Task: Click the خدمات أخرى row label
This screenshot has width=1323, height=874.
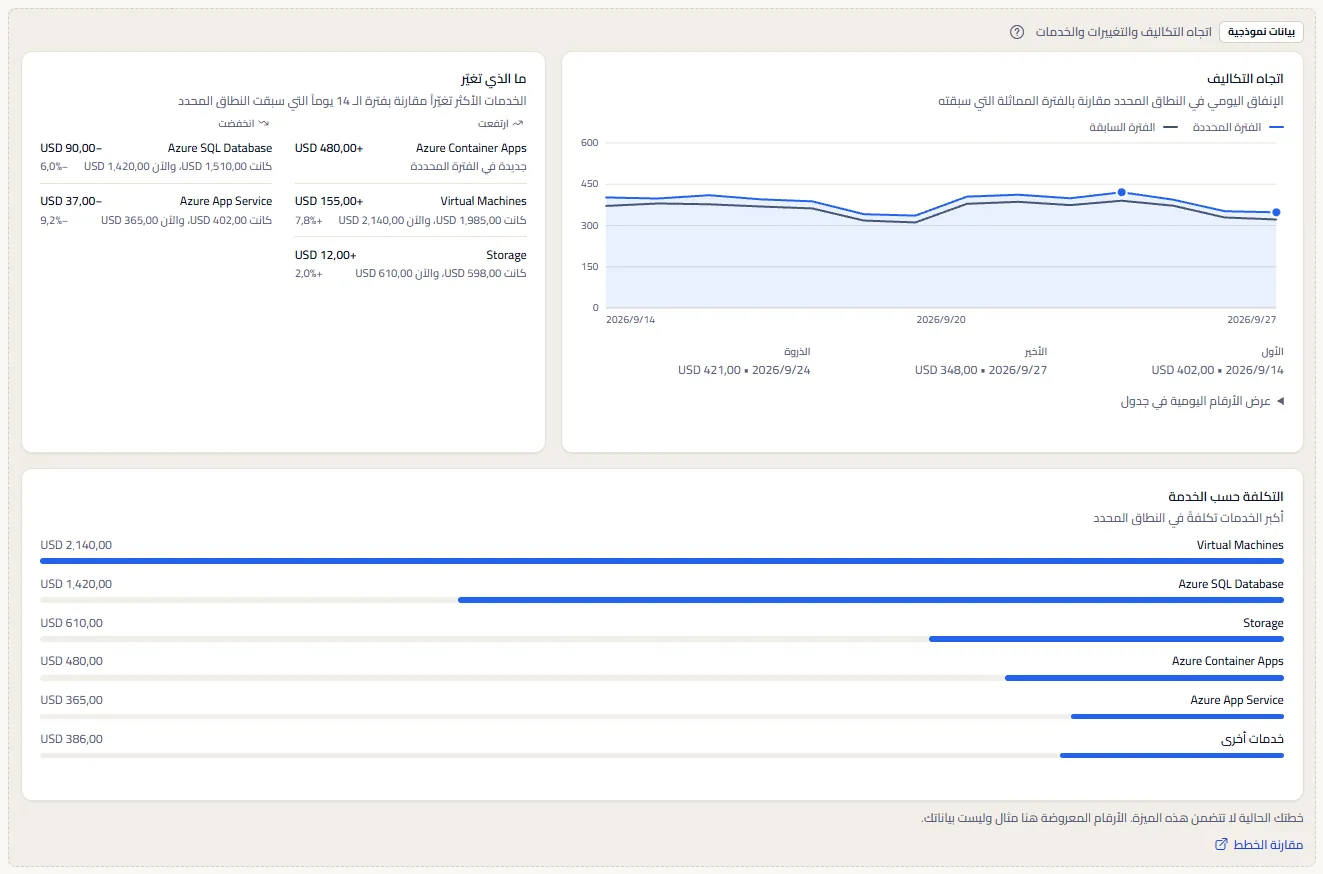Action: point(1252,739)
